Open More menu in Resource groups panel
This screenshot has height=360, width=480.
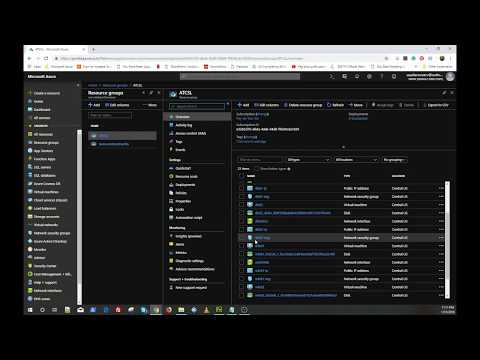click(x=150, y=105)
